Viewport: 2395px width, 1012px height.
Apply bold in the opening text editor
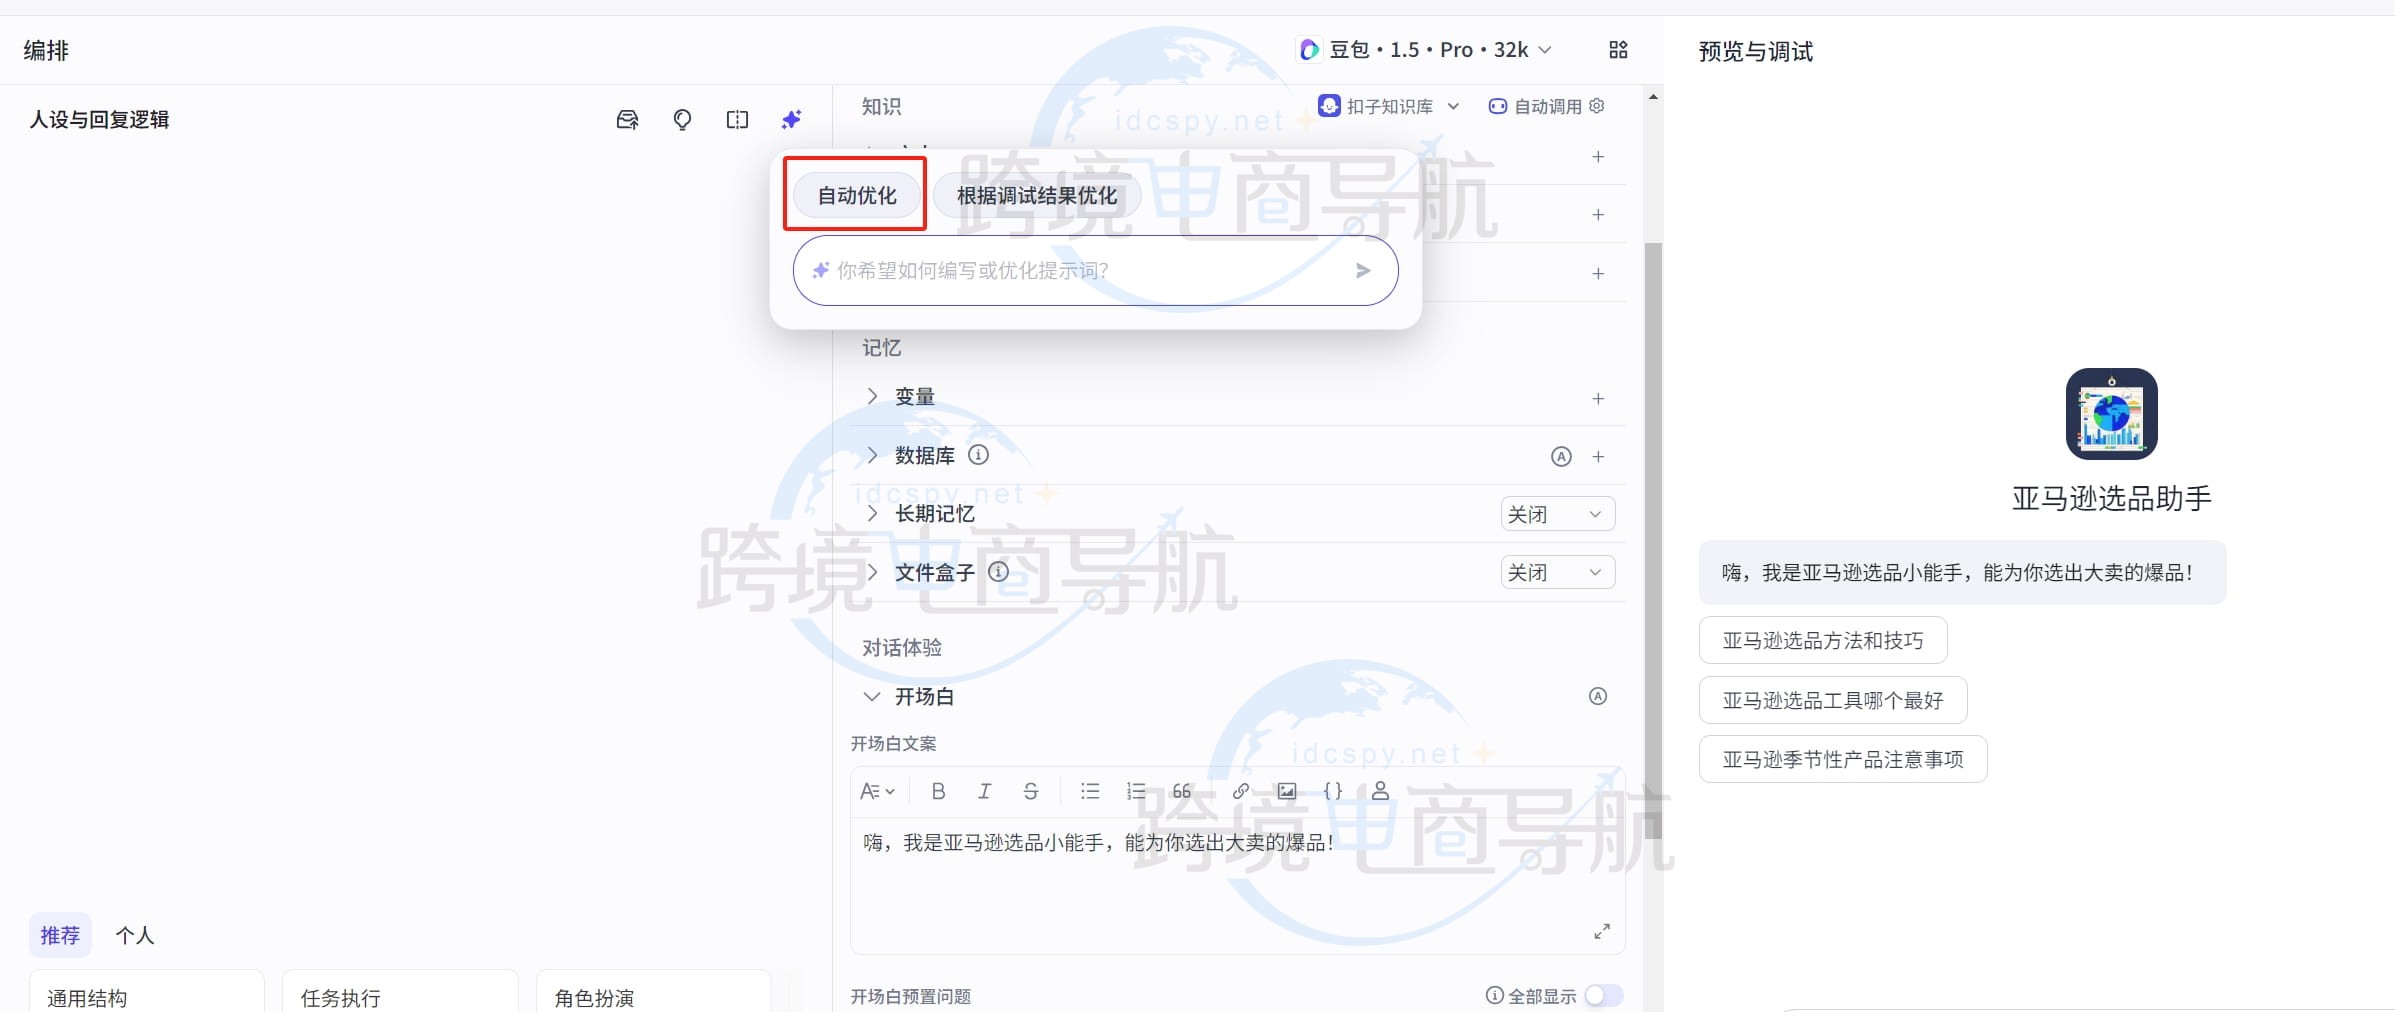pos(938,791)
